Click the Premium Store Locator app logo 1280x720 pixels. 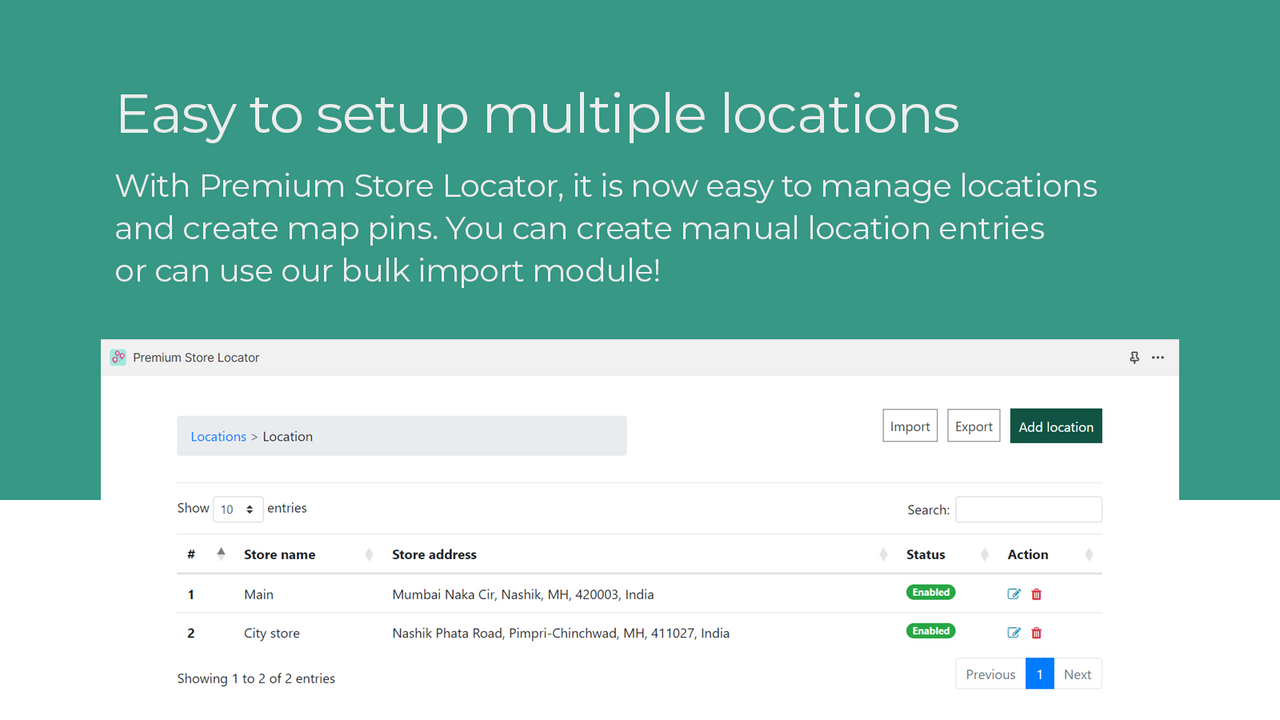118,357
